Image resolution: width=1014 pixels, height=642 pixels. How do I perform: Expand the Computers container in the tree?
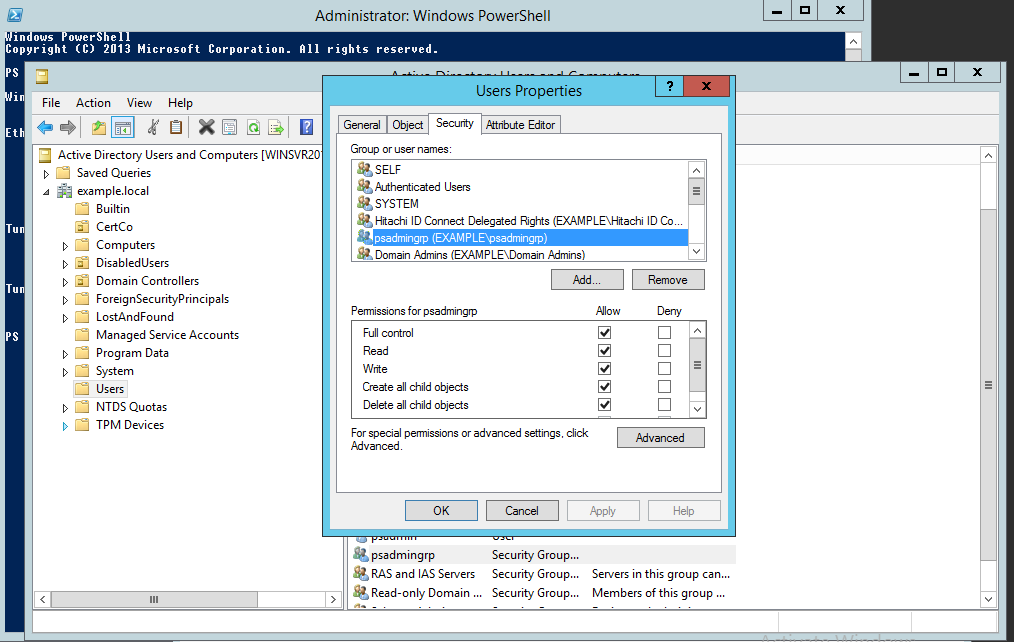[x=64, y=244]
